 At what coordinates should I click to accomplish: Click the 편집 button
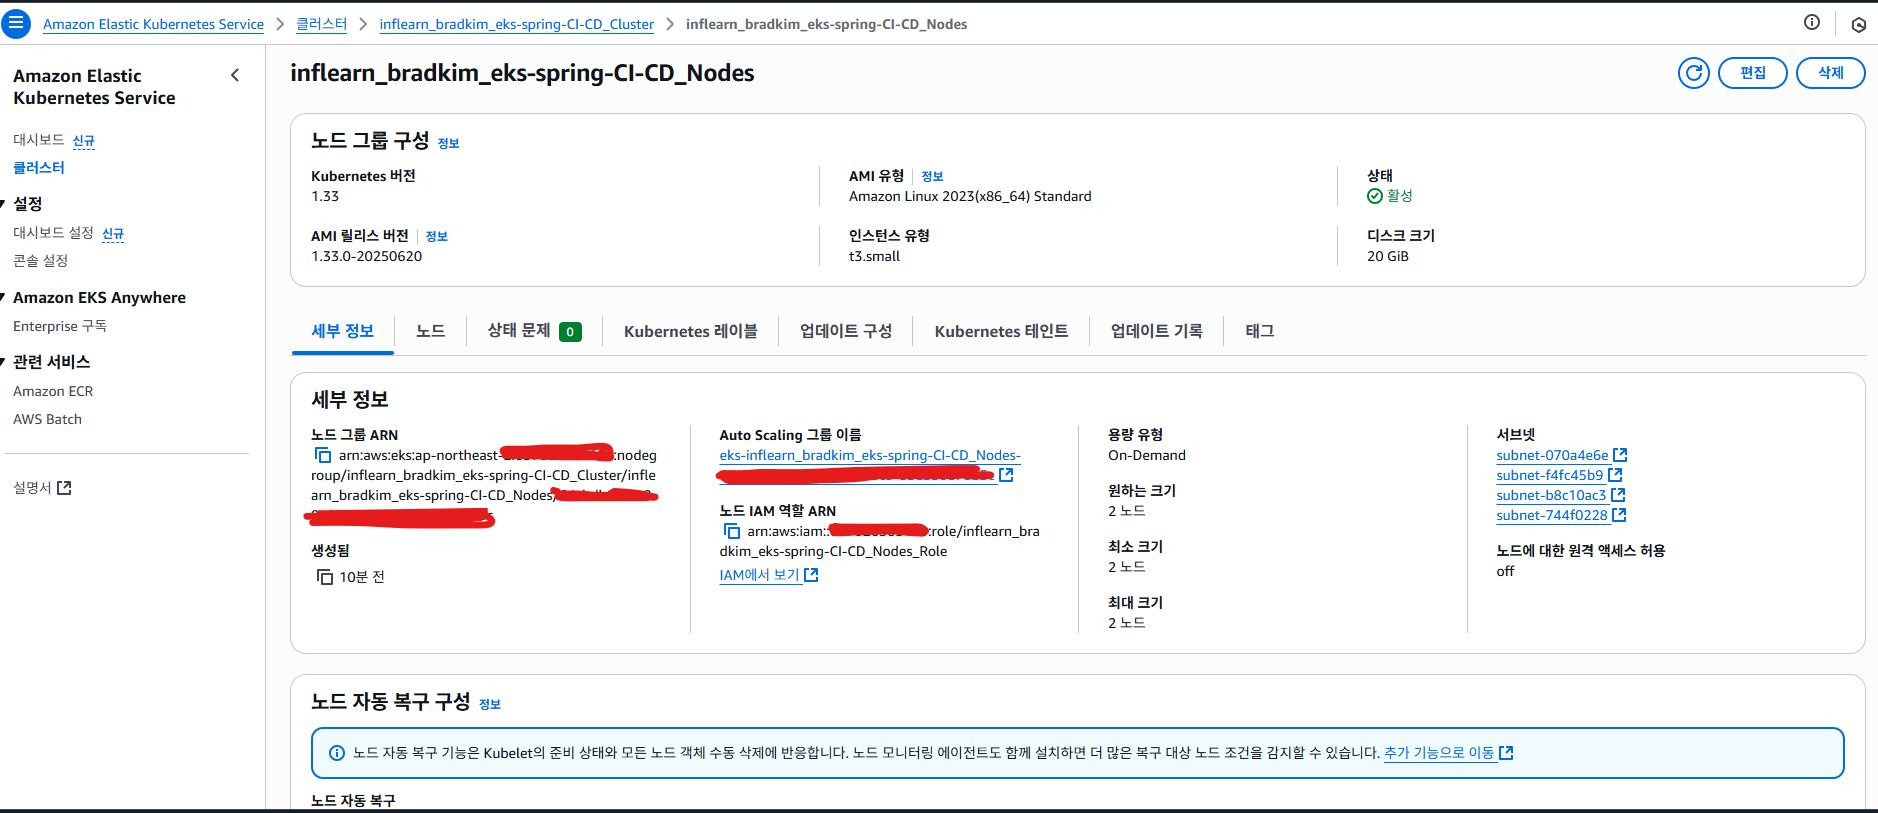[x=1752, y=72]
